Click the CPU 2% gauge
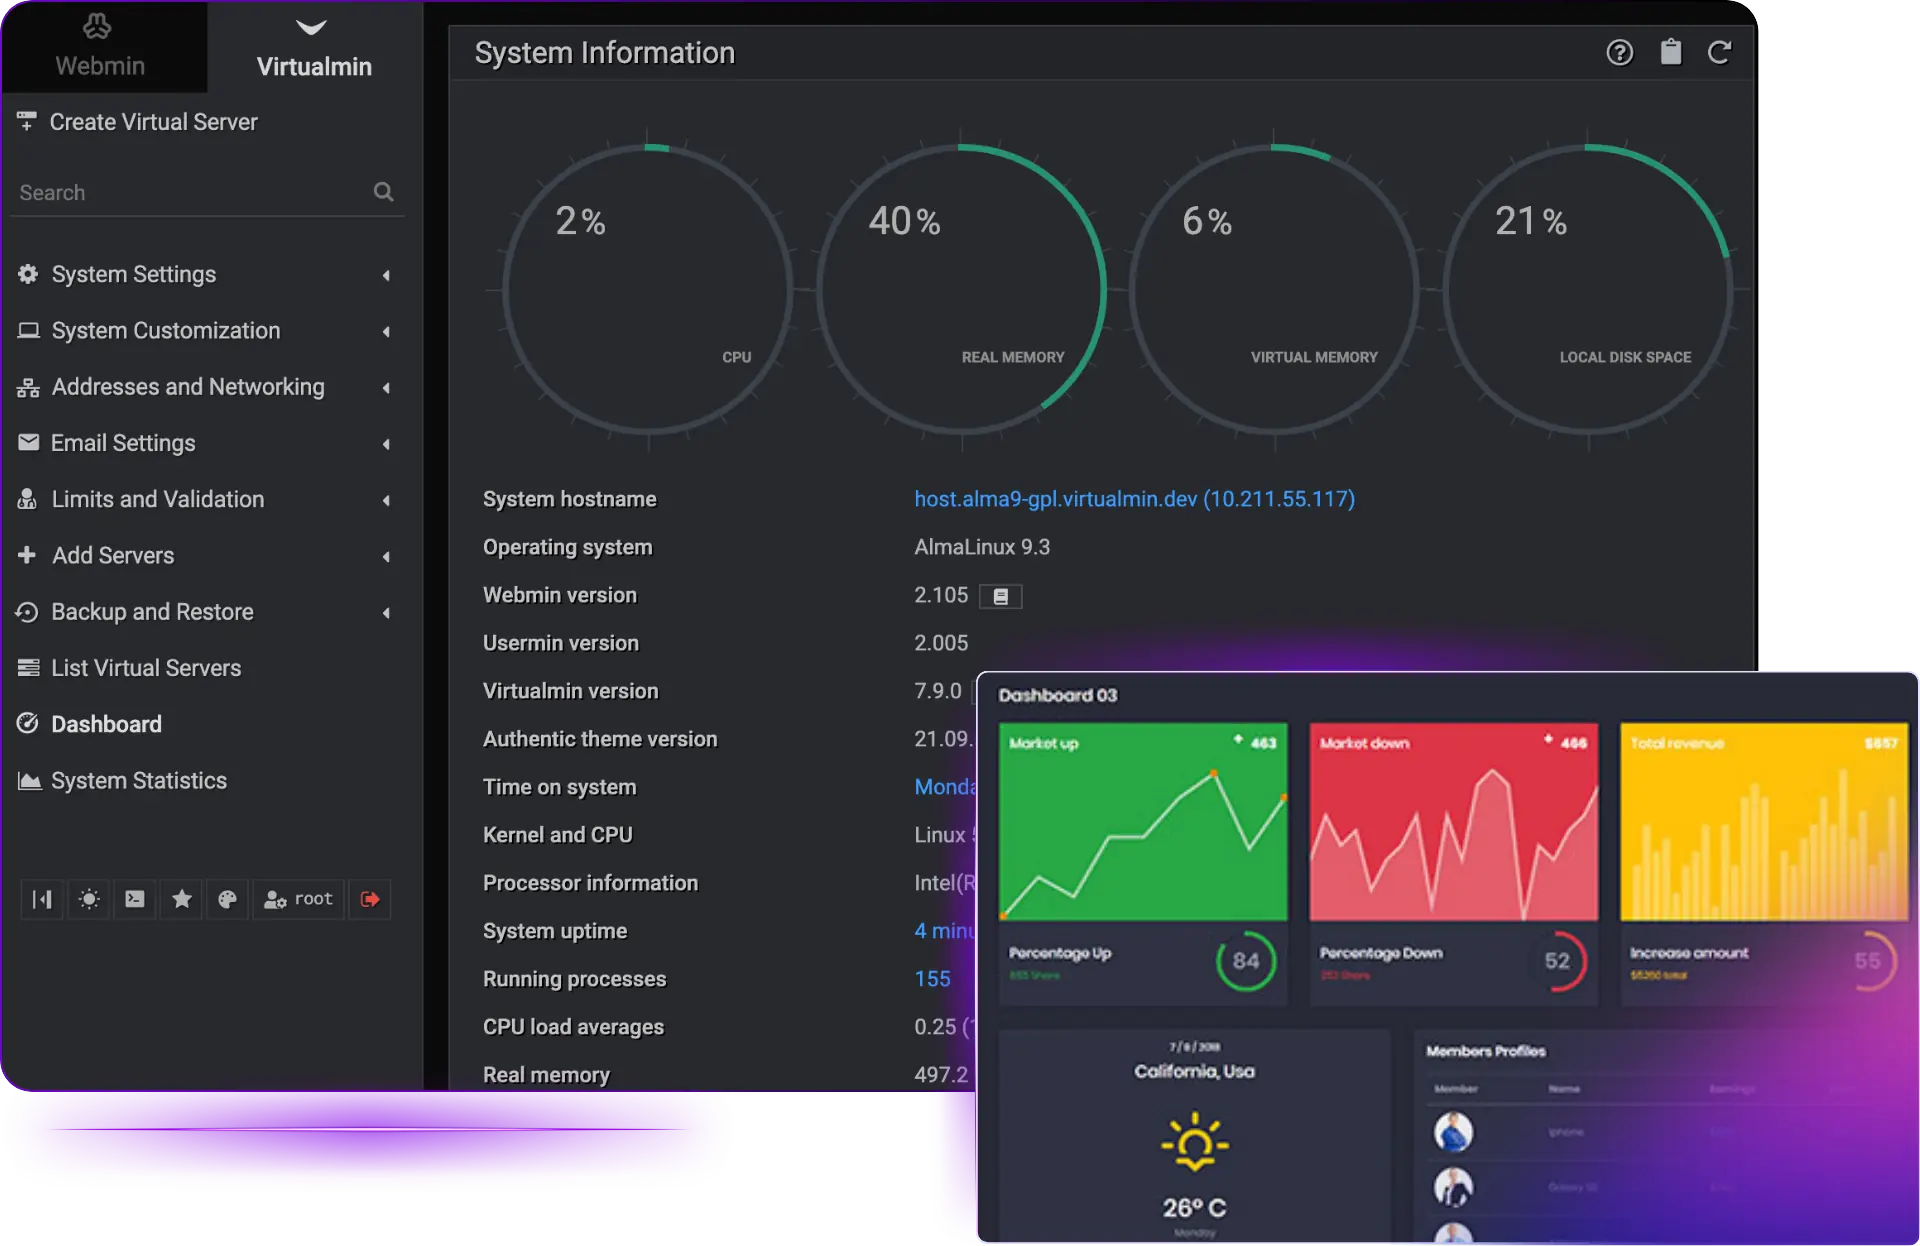Image resolution: width=1920 pixels, height=1246 pixels. click(647, 290)
